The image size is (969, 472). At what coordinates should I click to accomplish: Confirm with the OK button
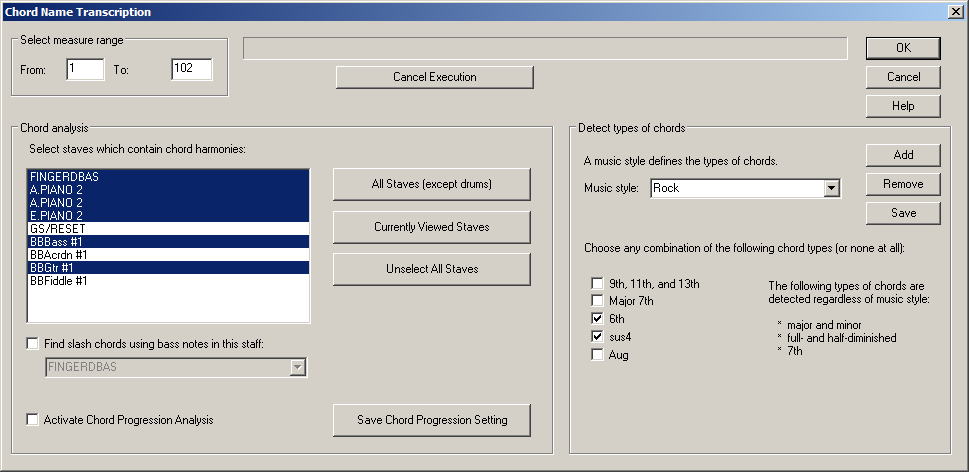902,48
